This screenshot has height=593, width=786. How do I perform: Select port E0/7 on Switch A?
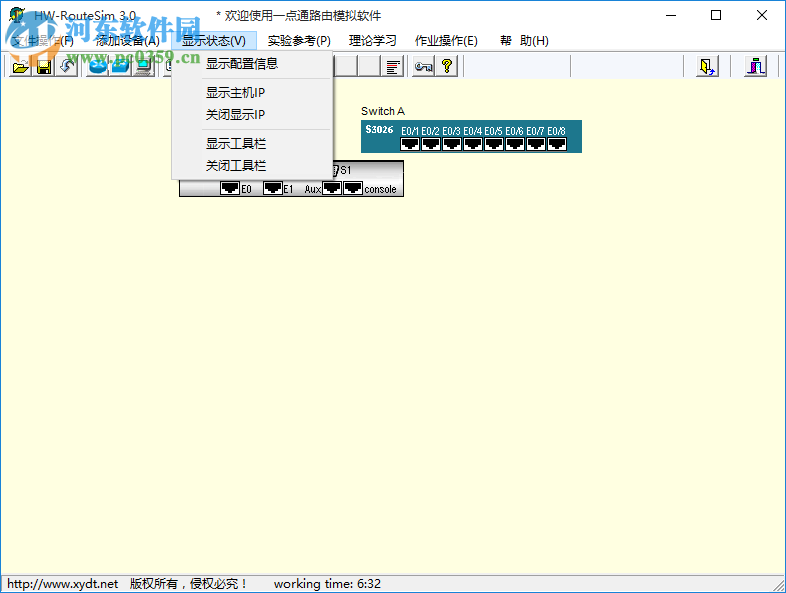[536, 144]
